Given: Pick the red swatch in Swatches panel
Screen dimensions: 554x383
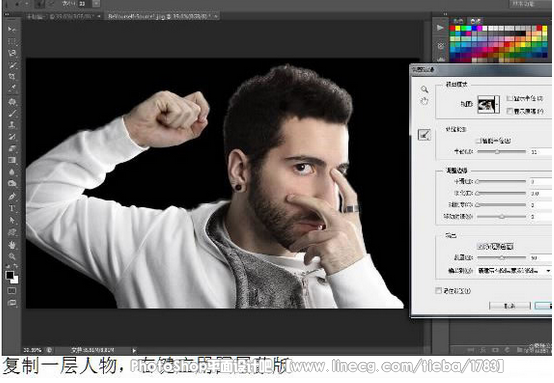Looking at the screenshot, I should point(453,28).
